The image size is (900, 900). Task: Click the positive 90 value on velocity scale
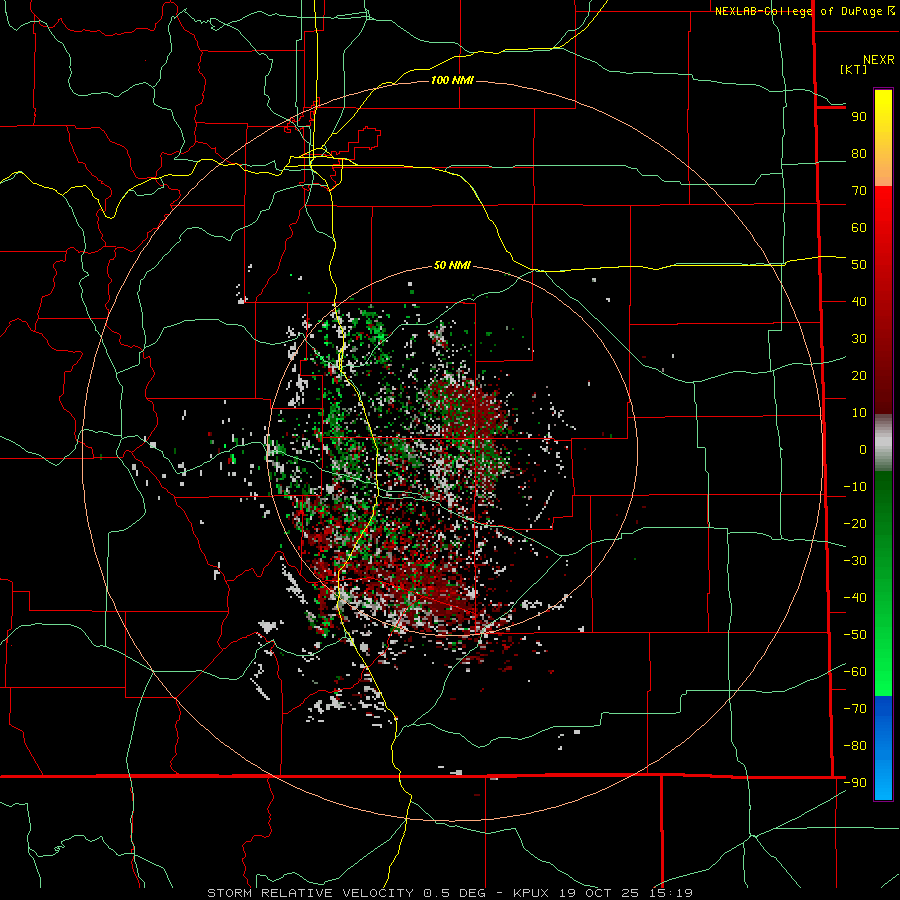pyautogui.click(x=859, y=117)
